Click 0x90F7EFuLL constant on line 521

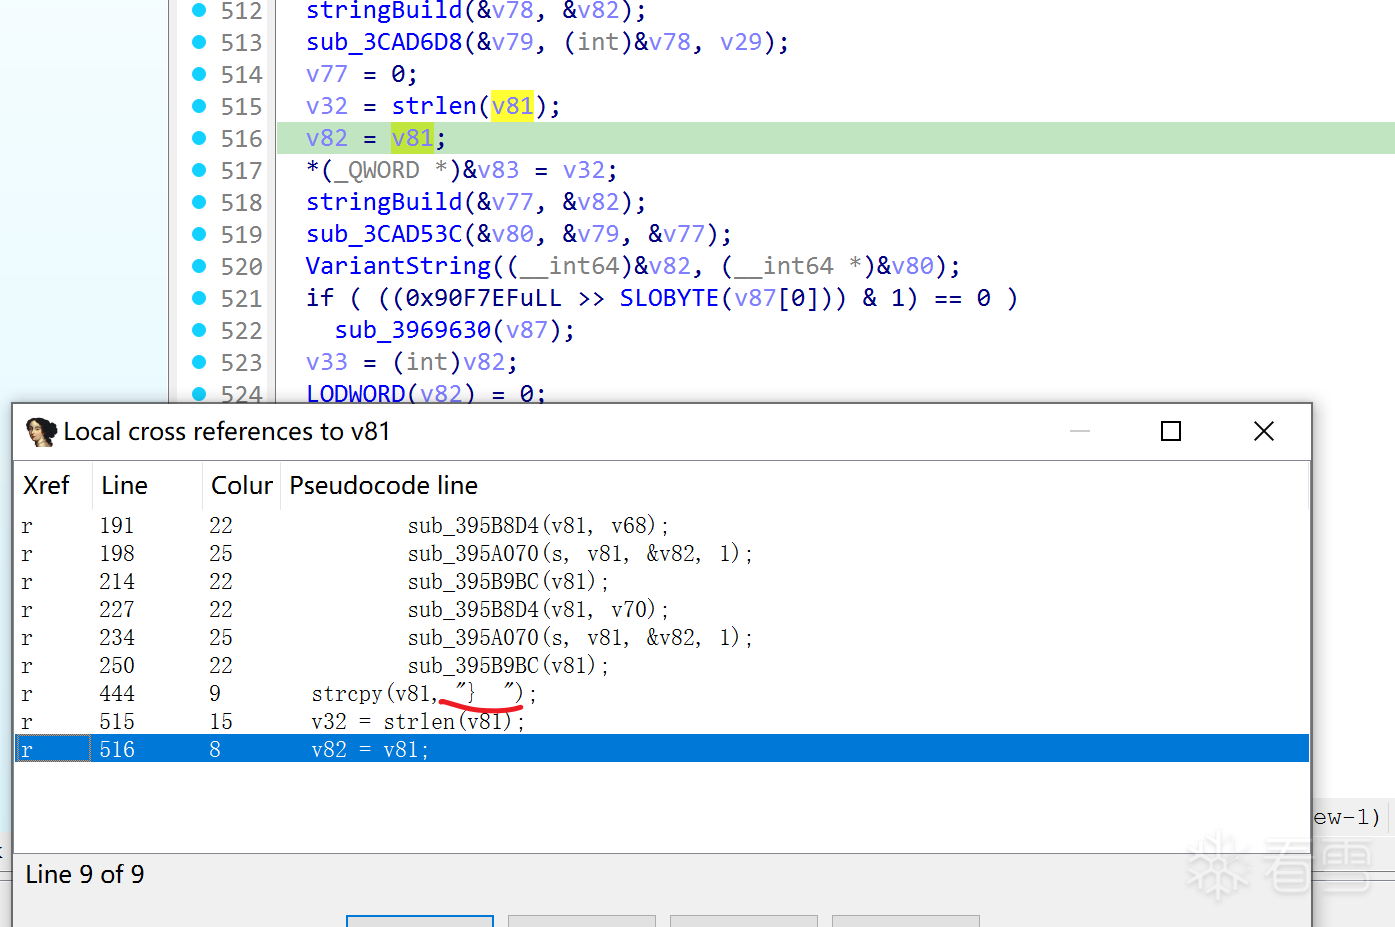click(x=483, y=298)
